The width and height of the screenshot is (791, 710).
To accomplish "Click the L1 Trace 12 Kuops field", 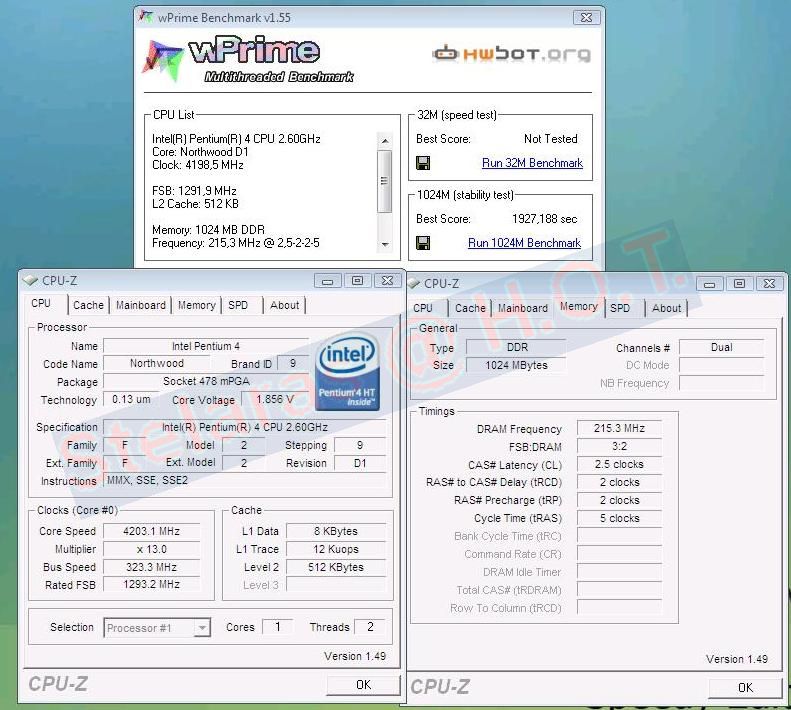I will coord(336,549).
